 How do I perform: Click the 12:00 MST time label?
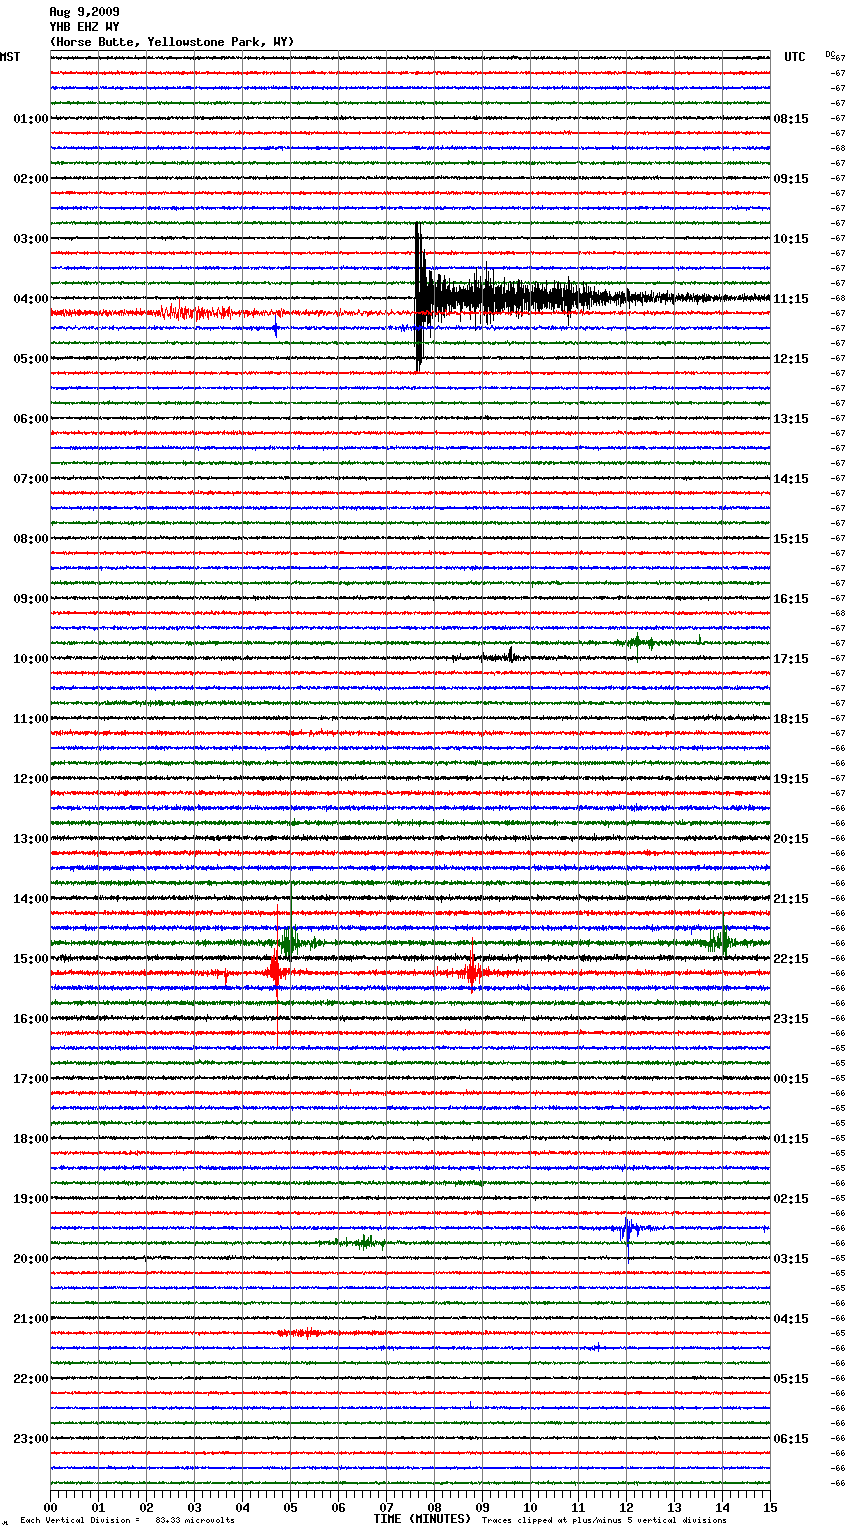pos(31,779)
